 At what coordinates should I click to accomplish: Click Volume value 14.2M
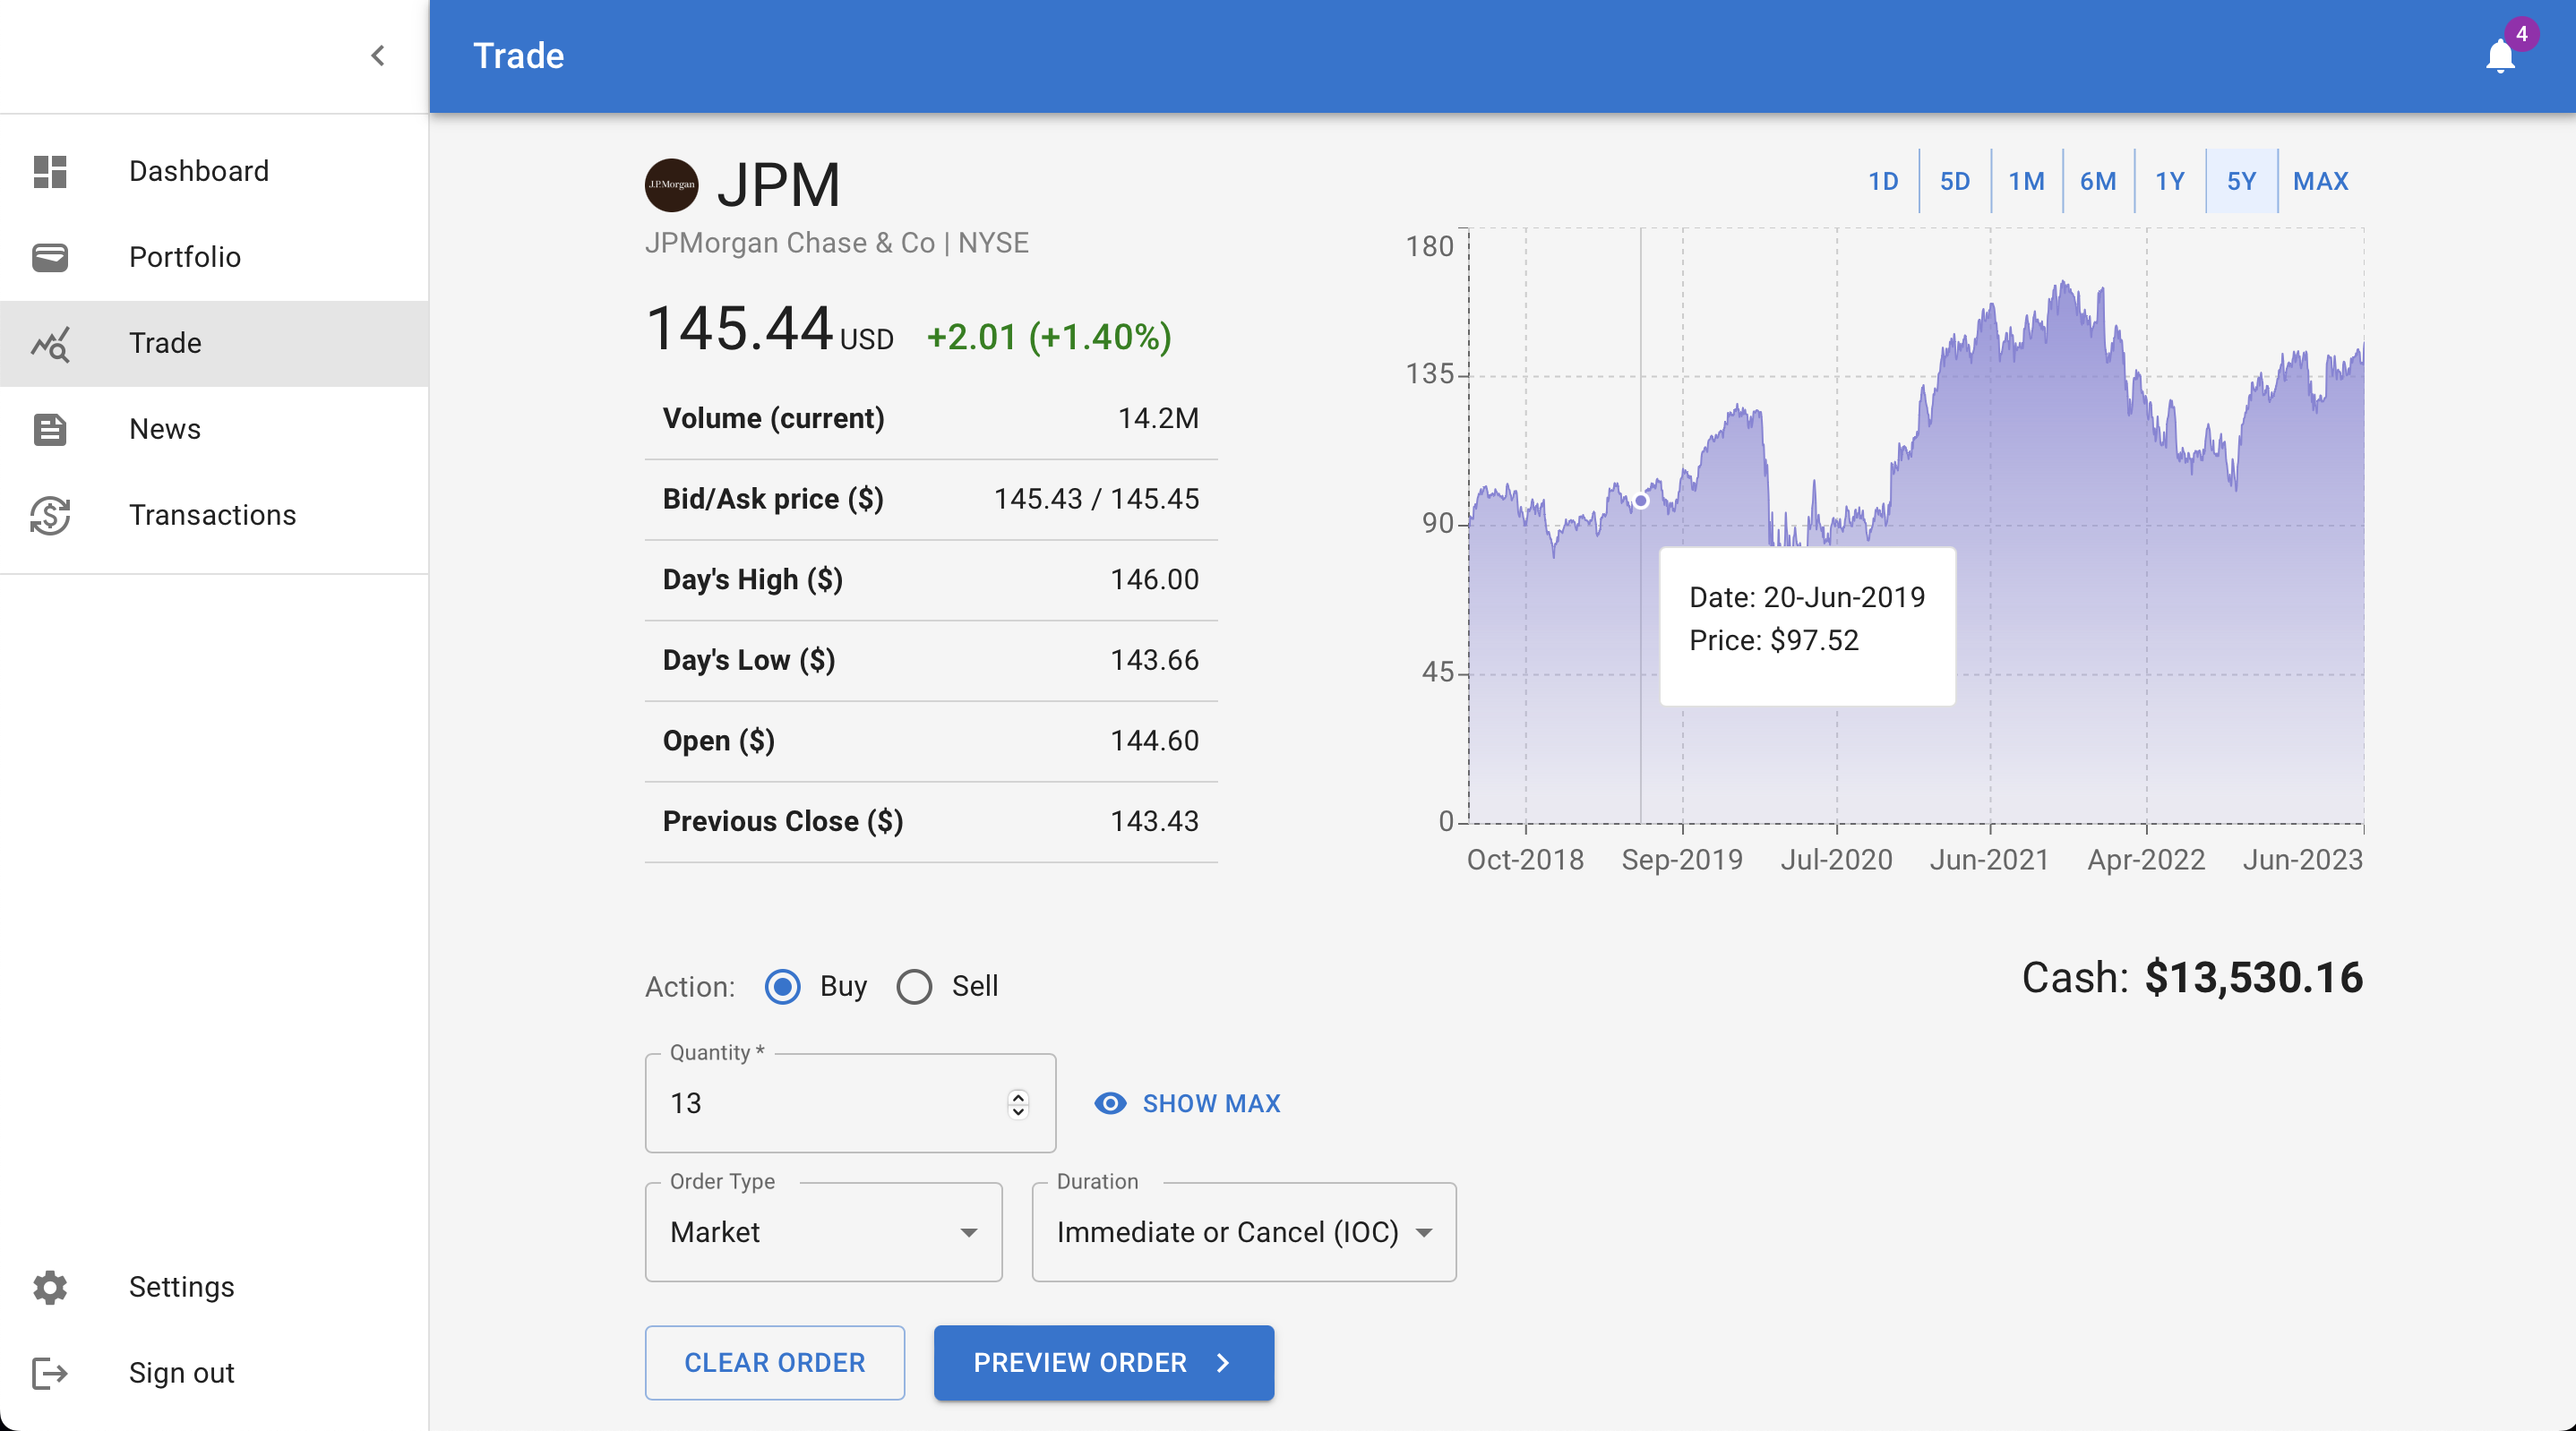point(1158,419)
